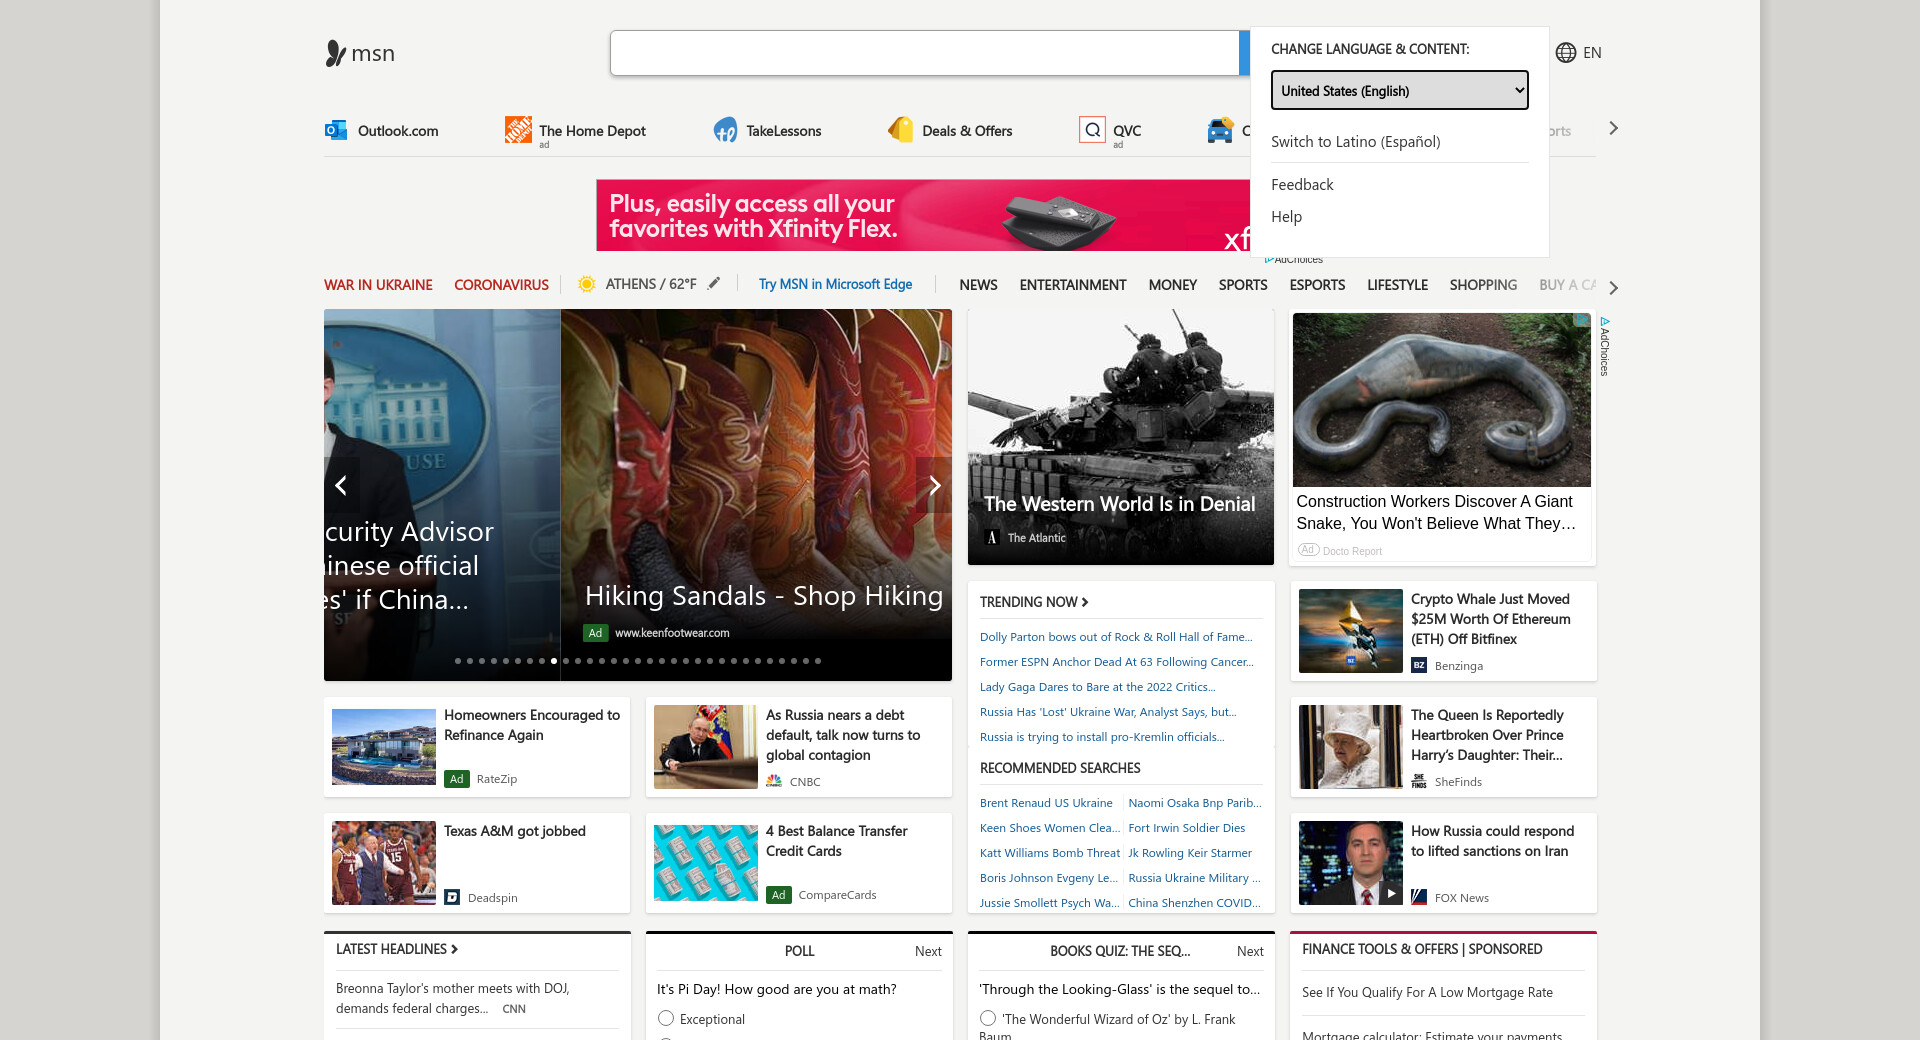Expand more categories in navigation bar
Image resolution: width=1920 pixels, height=1040 pixels.
tap(1613, 287)
